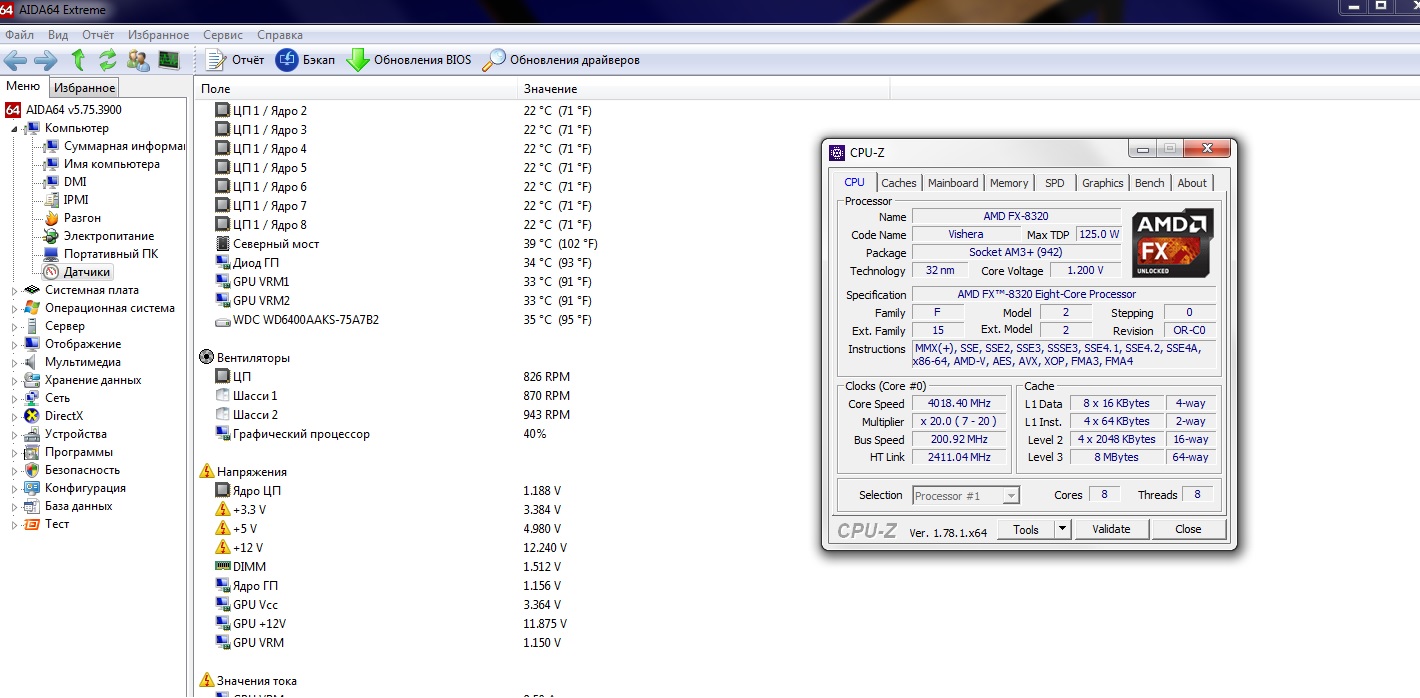Image resolution: width=1420 pixels, height=698 pixels.
Task: Select the Графический процессор fan row
Action: tap(301, 434)
